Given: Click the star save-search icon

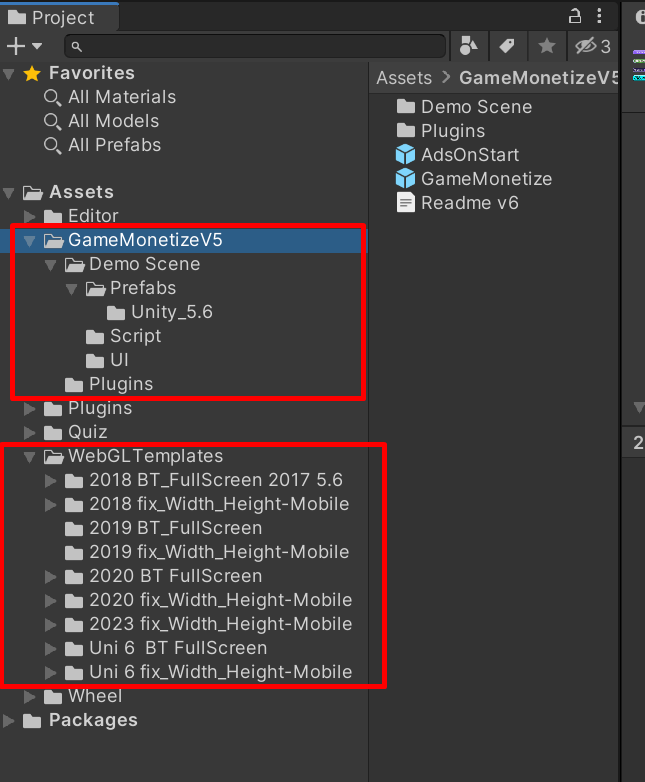Looking at the screenshot, I should 547,46.
